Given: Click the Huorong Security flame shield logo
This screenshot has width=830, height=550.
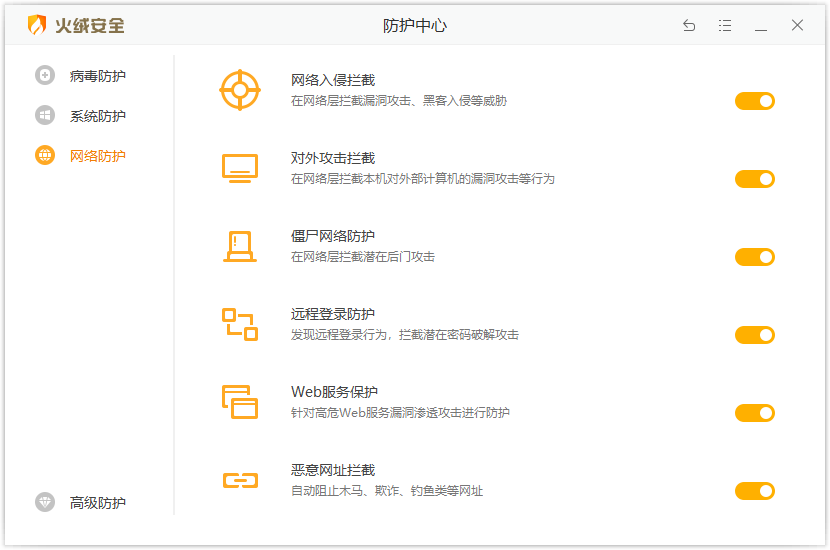Looking at the screenshot, I should click(x=37, y=26).
